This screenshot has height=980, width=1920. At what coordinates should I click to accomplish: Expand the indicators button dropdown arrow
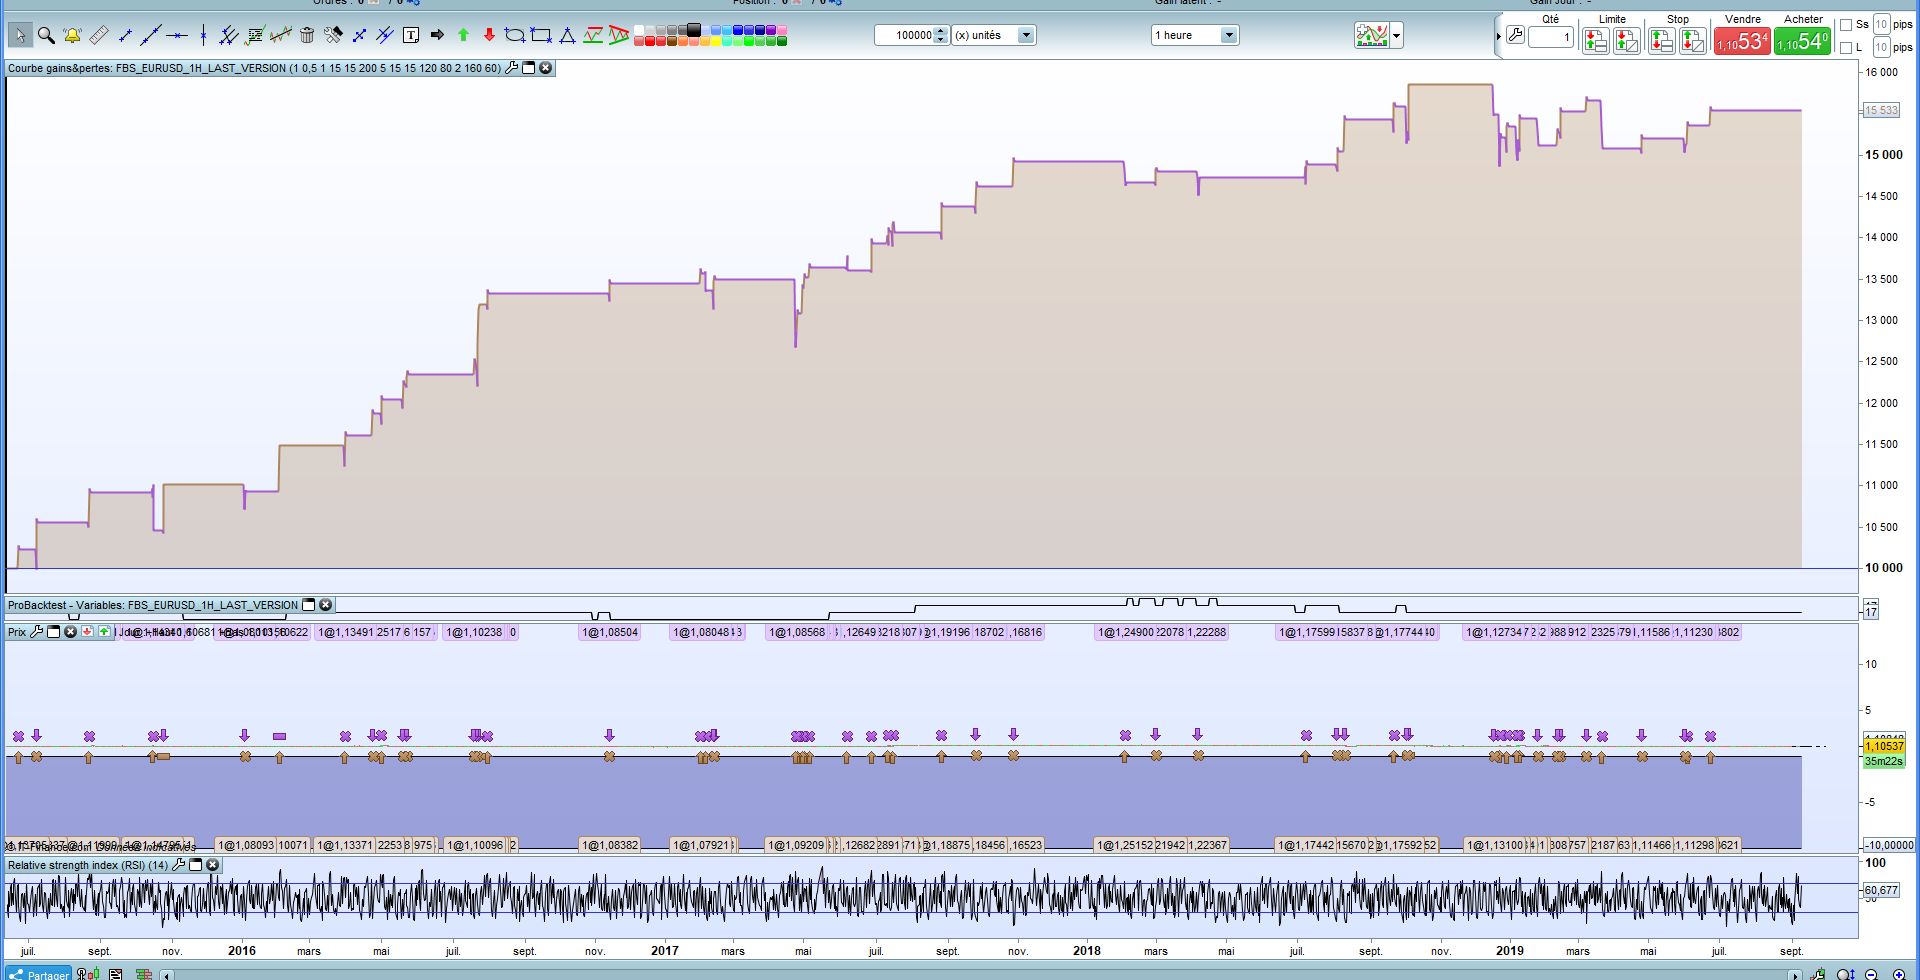coord(1397,36)
